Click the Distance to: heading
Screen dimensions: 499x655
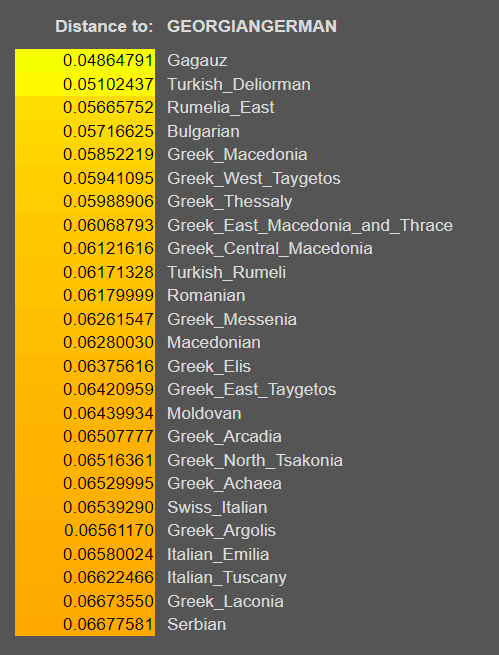pyautogui.click(x=104, y=26)
